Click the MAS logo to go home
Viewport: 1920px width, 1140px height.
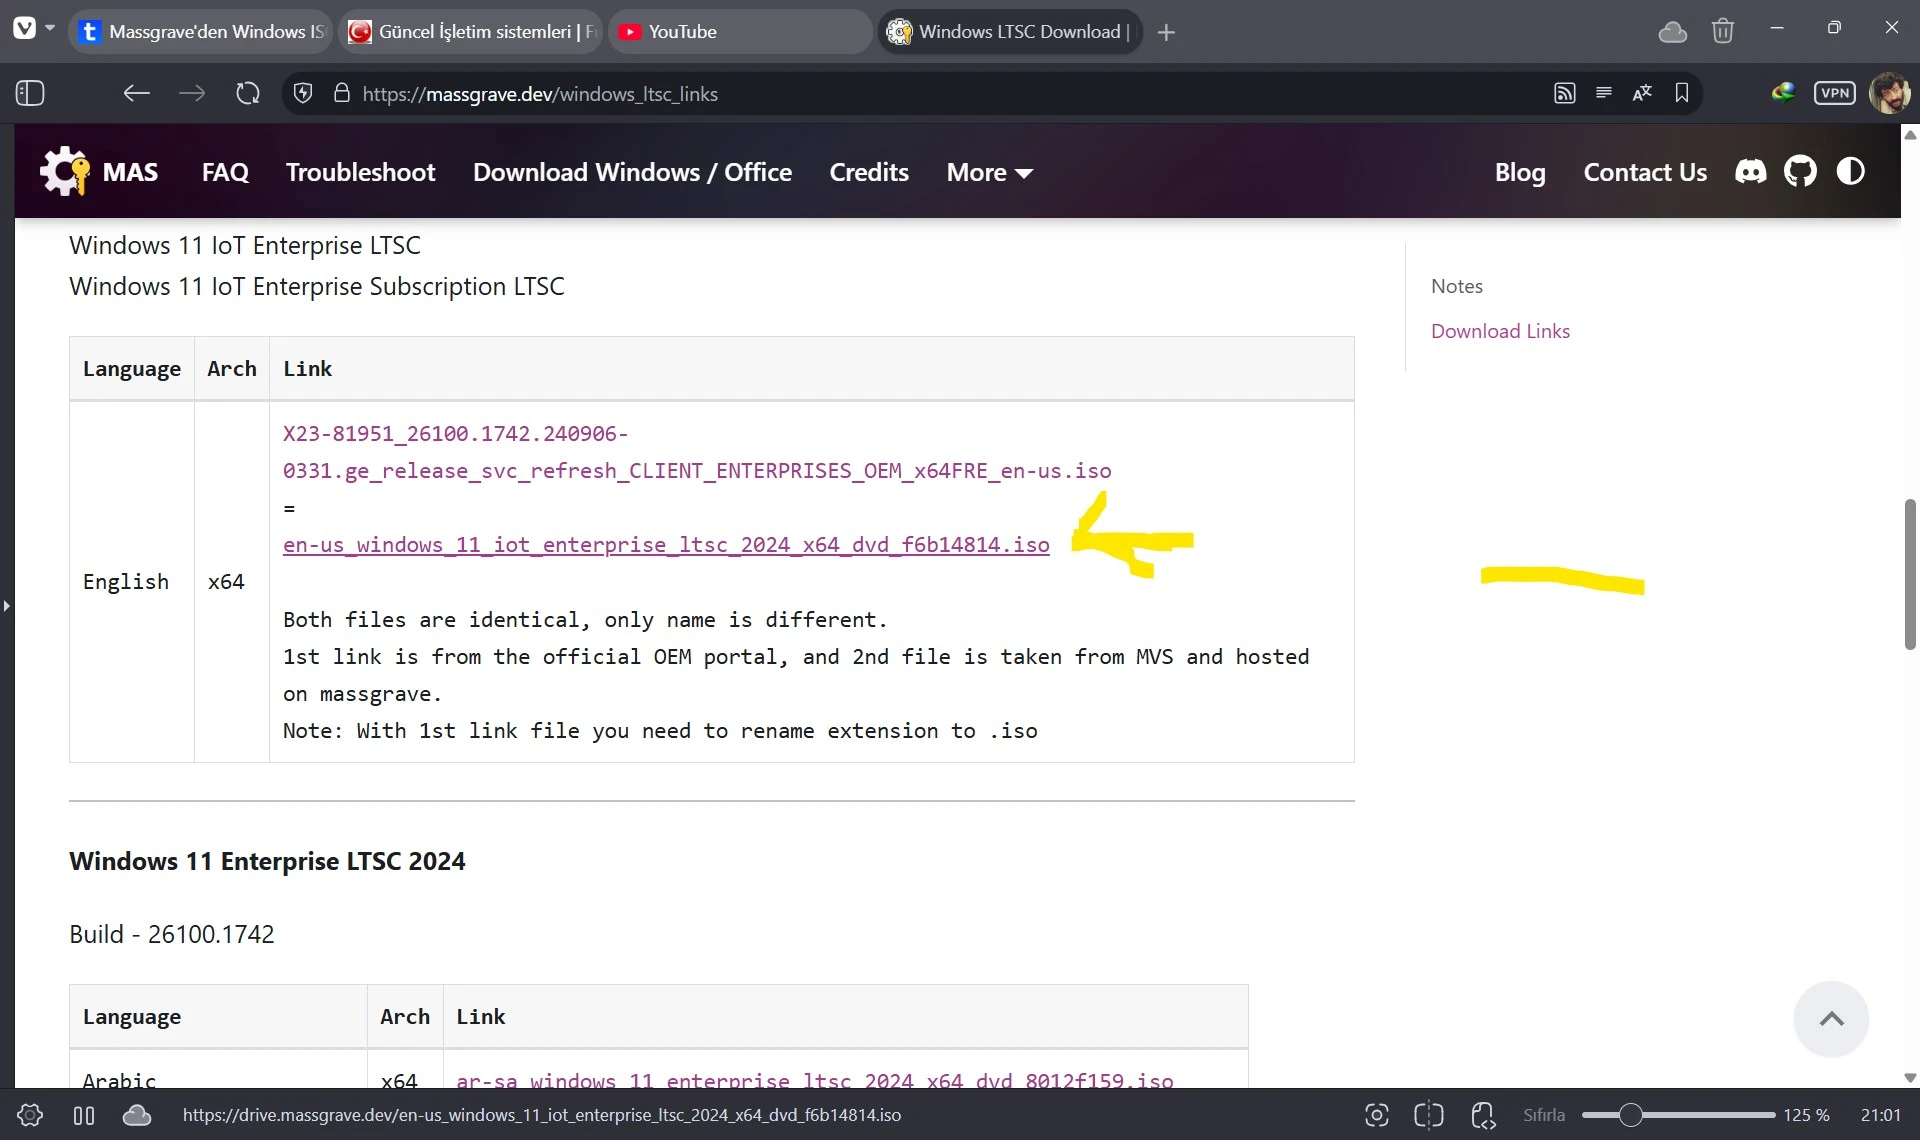click(99, 172)
